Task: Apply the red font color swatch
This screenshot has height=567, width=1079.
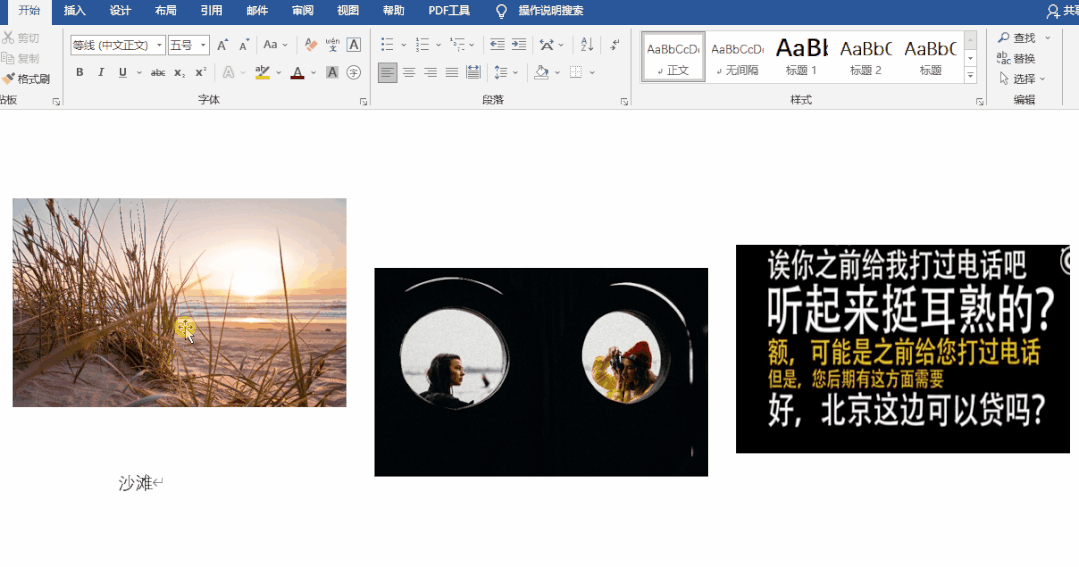Action: [x=297, y=73]
